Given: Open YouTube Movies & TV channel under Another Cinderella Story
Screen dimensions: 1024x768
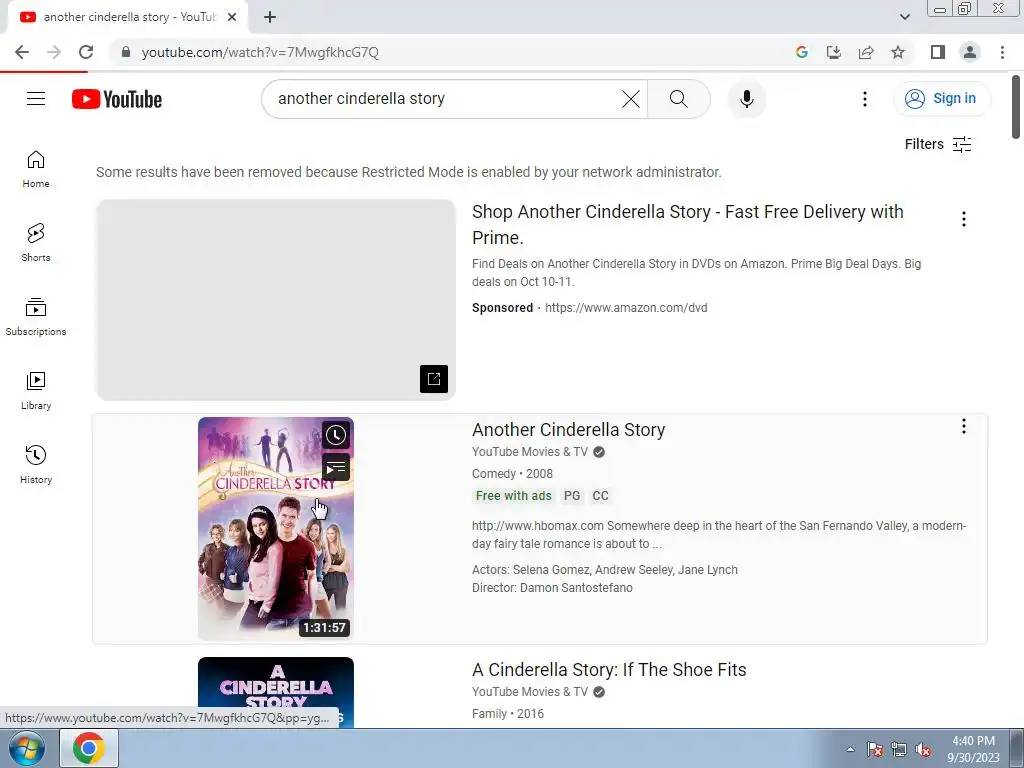Looking at the screenshot, I should coord(530,452).
